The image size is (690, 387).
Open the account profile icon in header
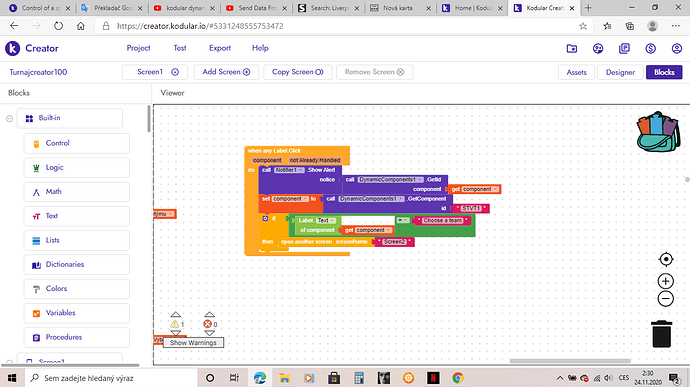pos(677,48)
